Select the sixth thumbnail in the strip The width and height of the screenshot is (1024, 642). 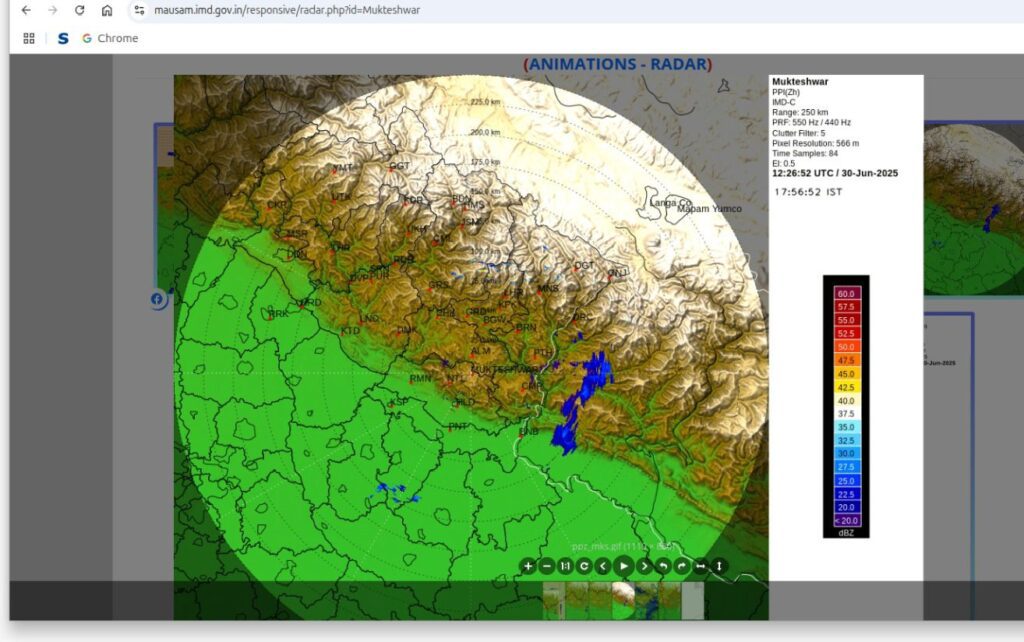669,600
